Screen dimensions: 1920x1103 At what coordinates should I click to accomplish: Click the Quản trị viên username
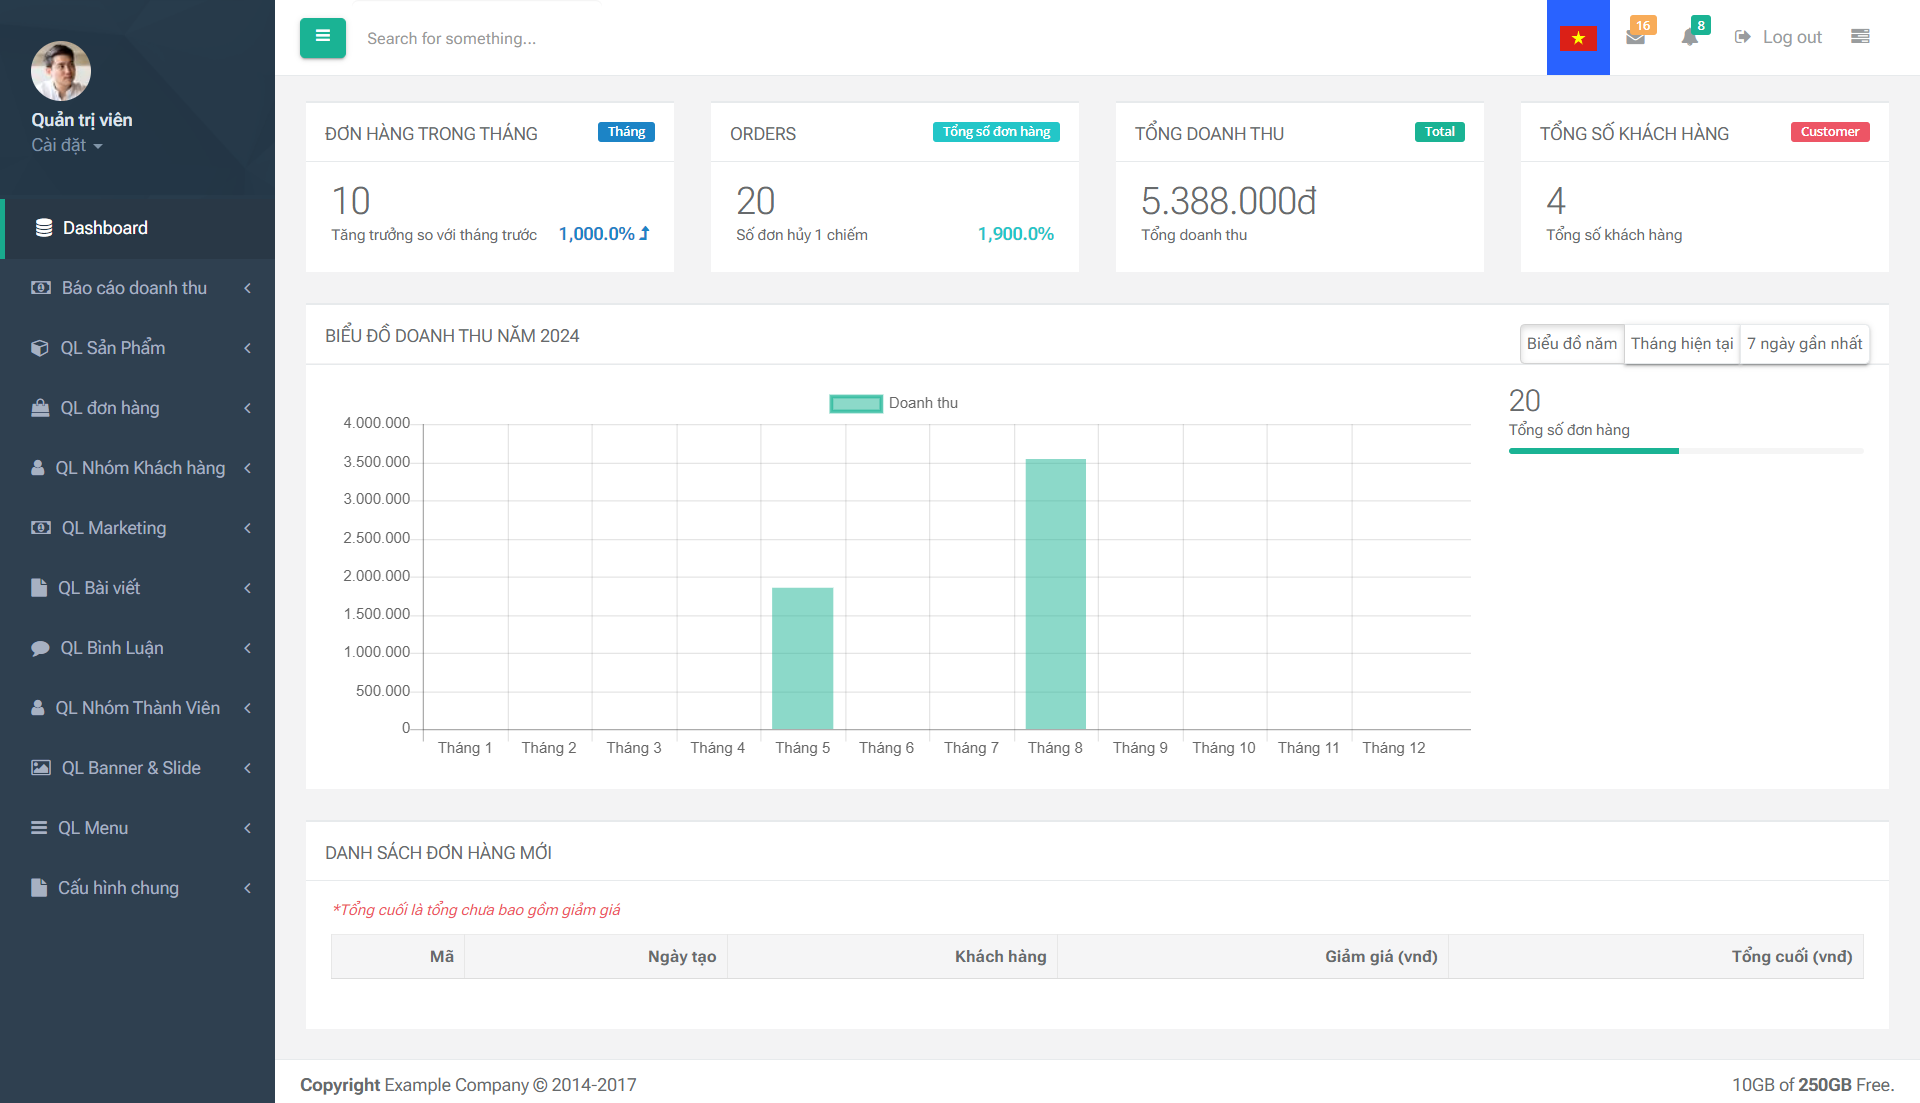point(82,120)
